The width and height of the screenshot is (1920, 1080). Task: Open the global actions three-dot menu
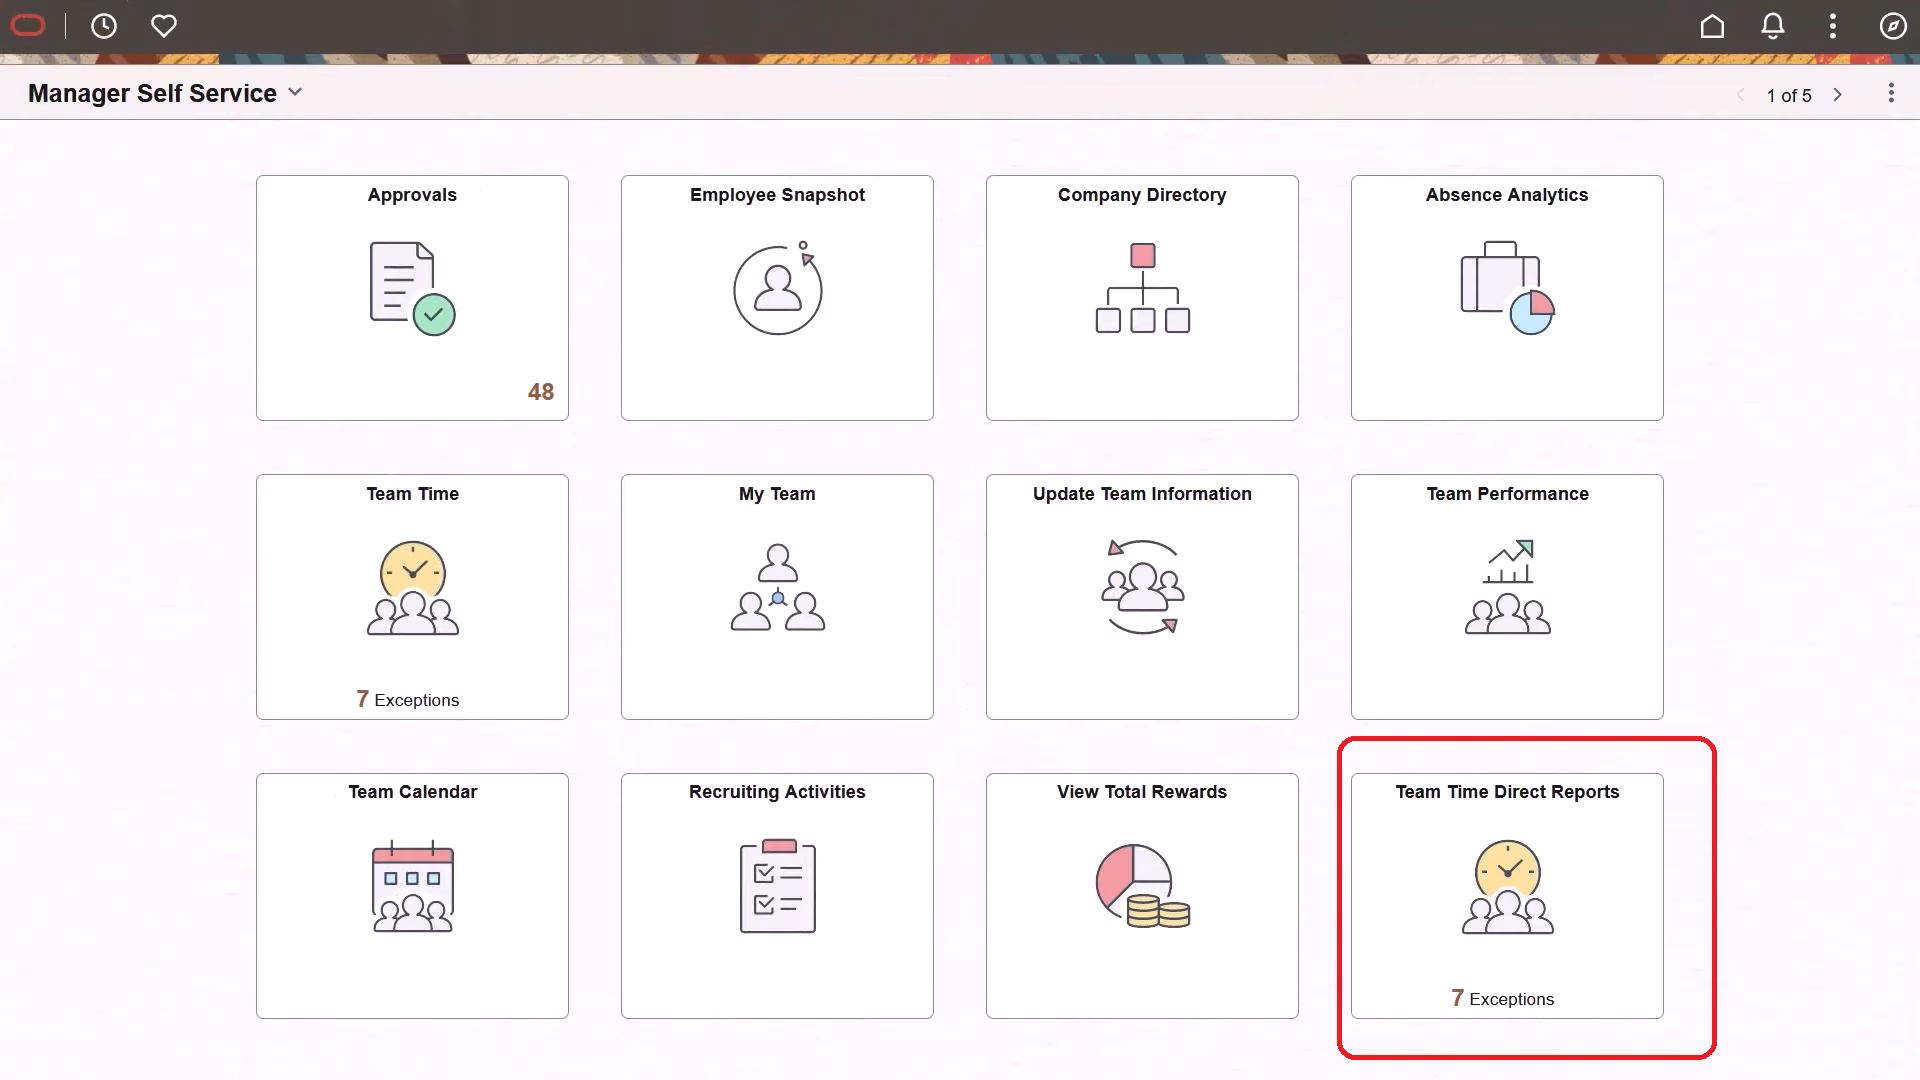[x=1832, y=26]
